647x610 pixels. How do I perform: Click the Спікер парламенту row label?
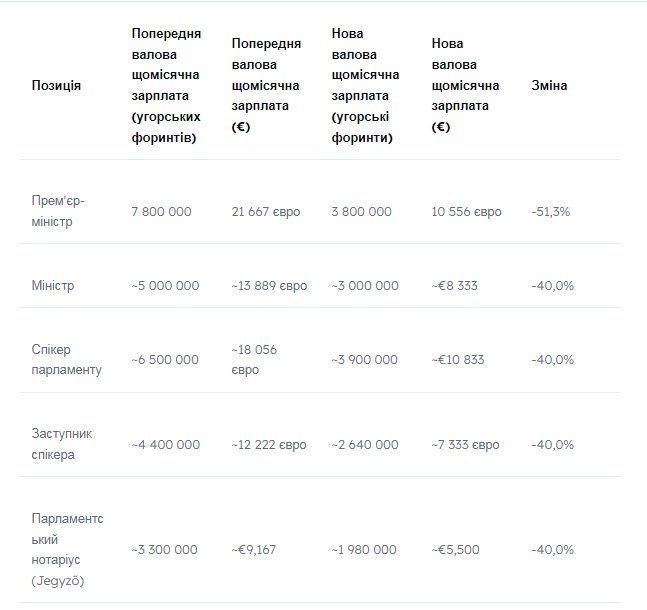point(66,359)
